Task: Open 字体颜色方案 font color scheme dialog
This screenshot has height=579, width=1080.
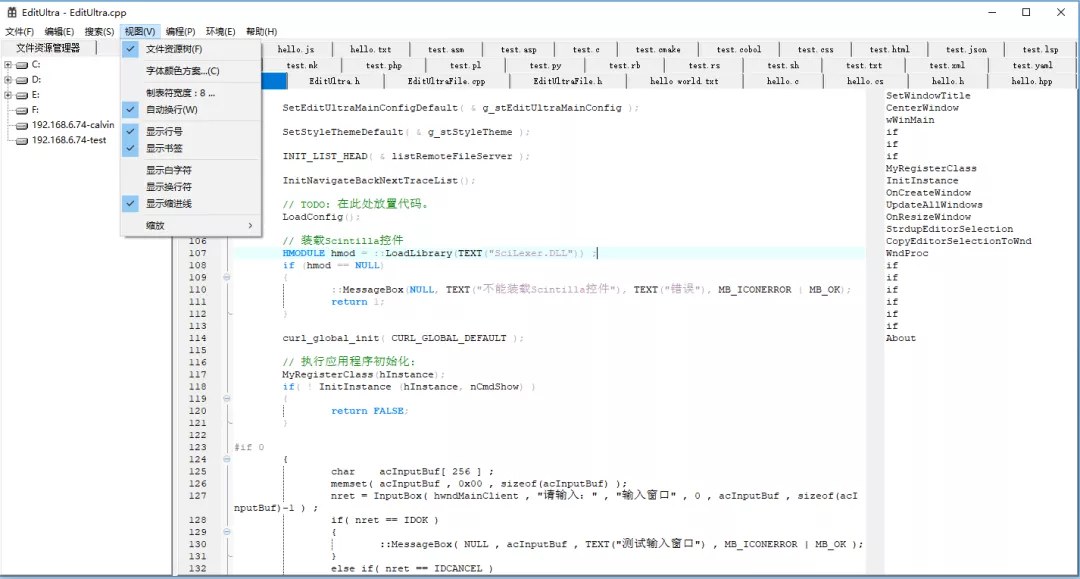Action: point(182,71)
